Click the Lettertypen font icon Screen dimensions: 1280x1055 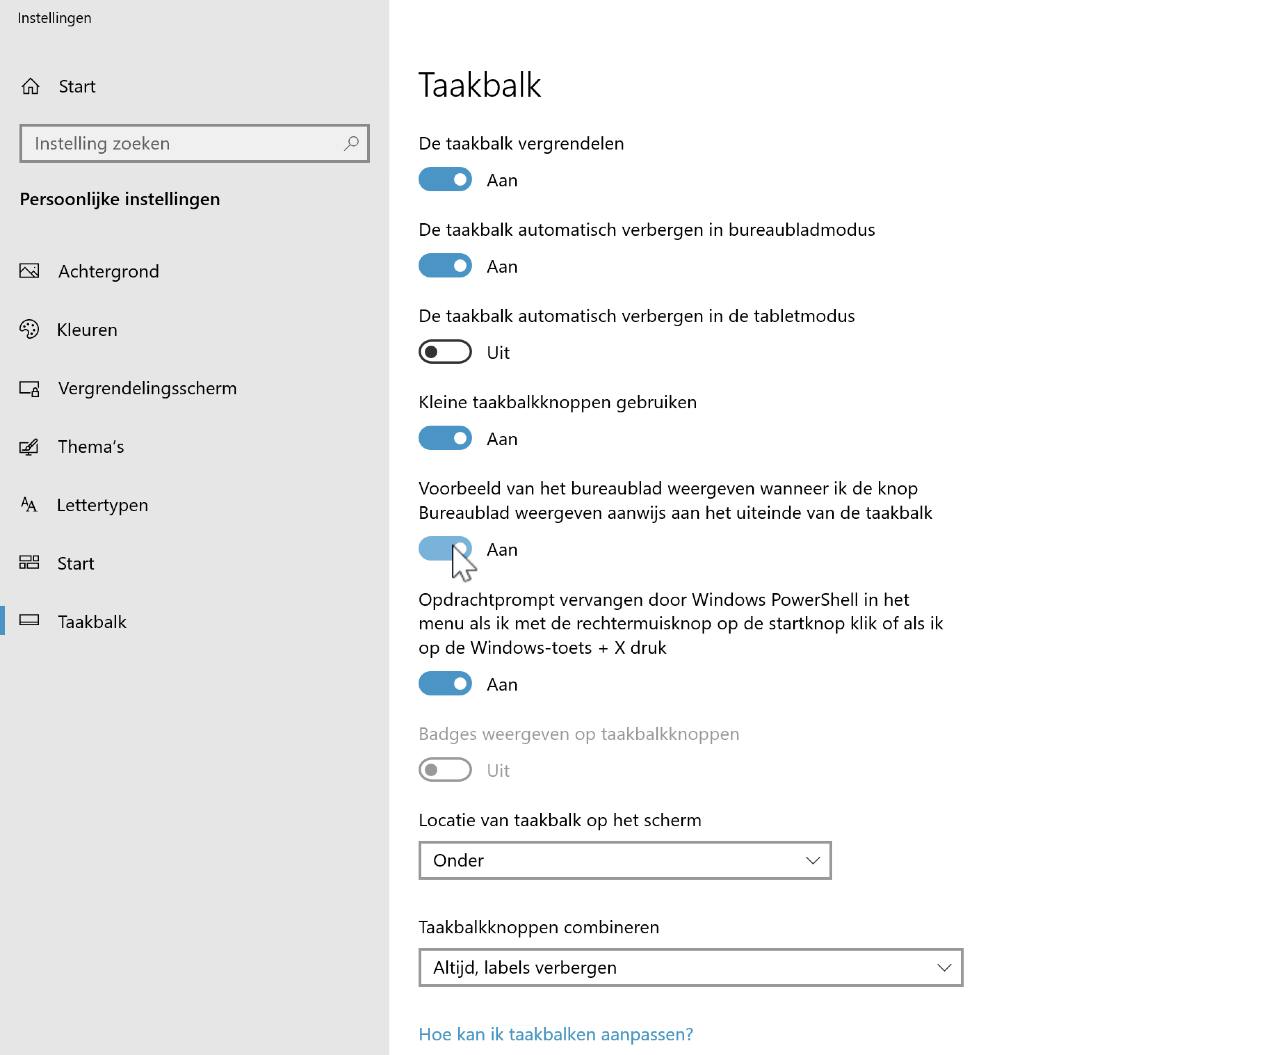30,505
